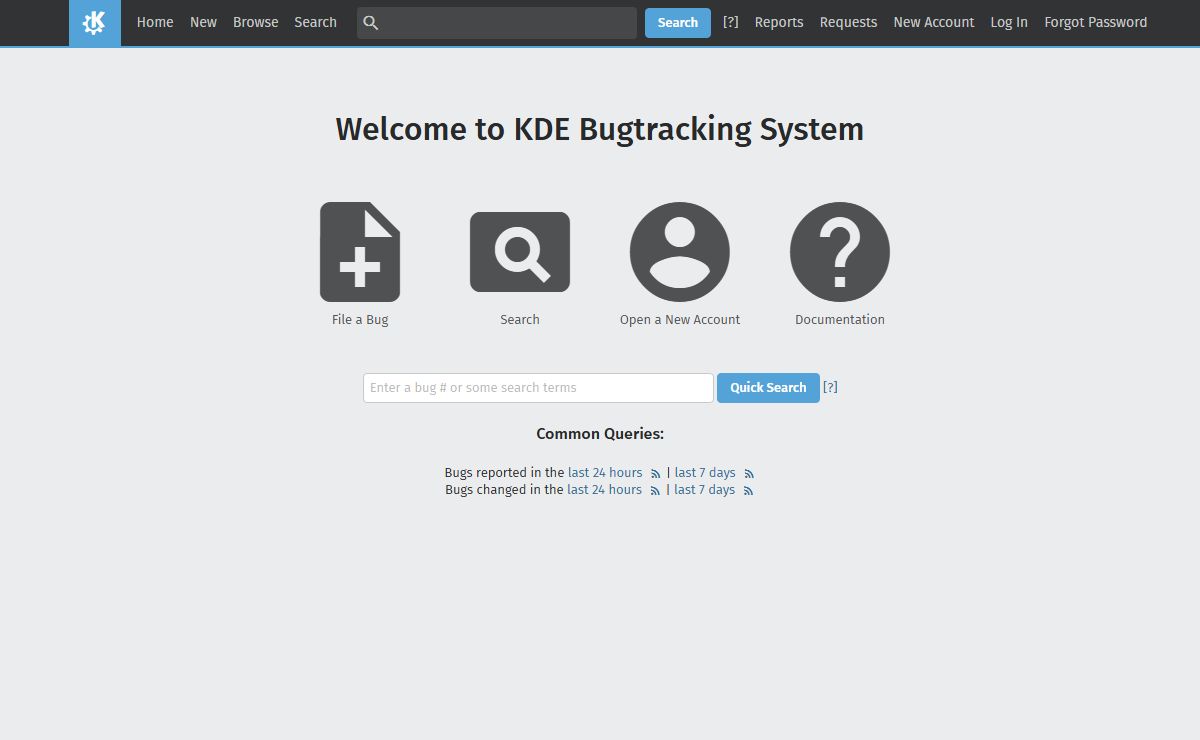Screen dimensions: 1200x740
Task: Click the Open a New Account person icon
Action: (680, 252)
